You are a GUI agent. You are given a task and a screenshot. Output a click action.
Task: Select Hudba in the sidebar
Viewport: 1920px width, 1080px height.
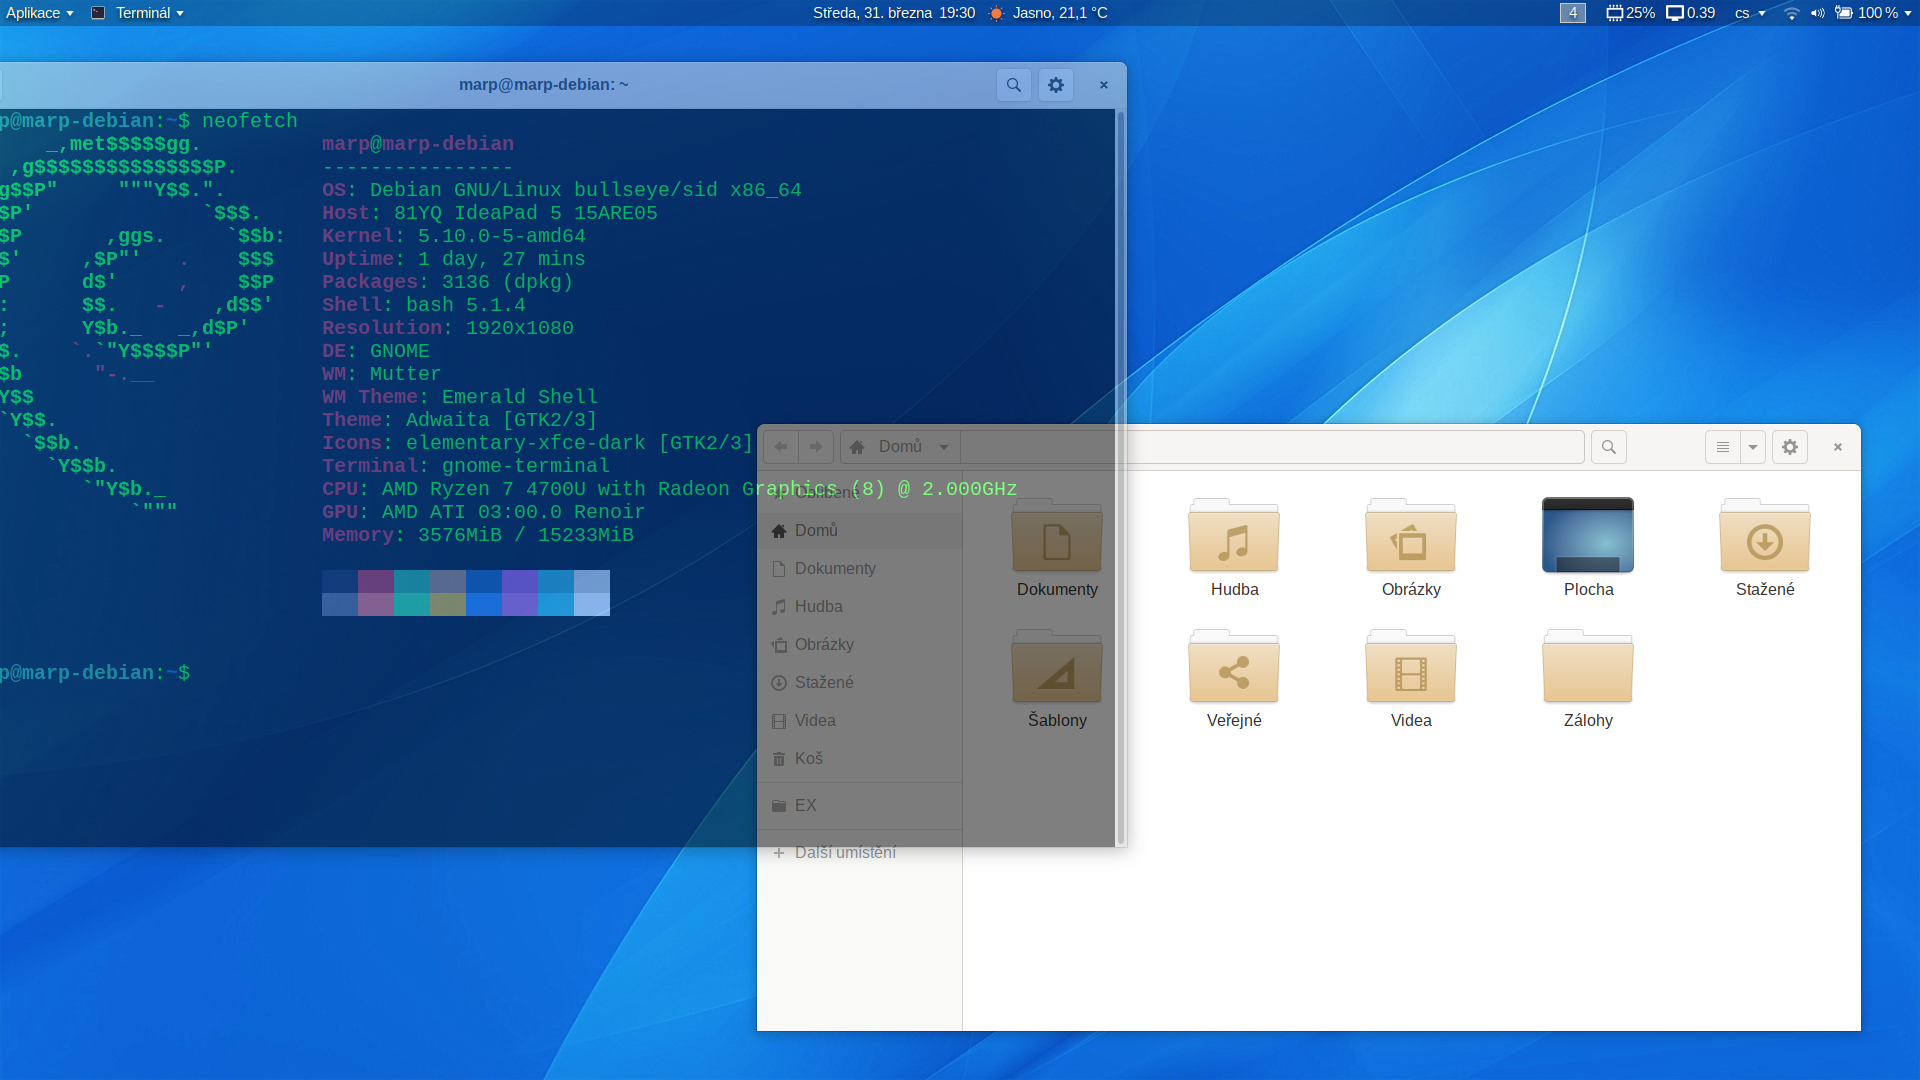click(x=860, y=606)
